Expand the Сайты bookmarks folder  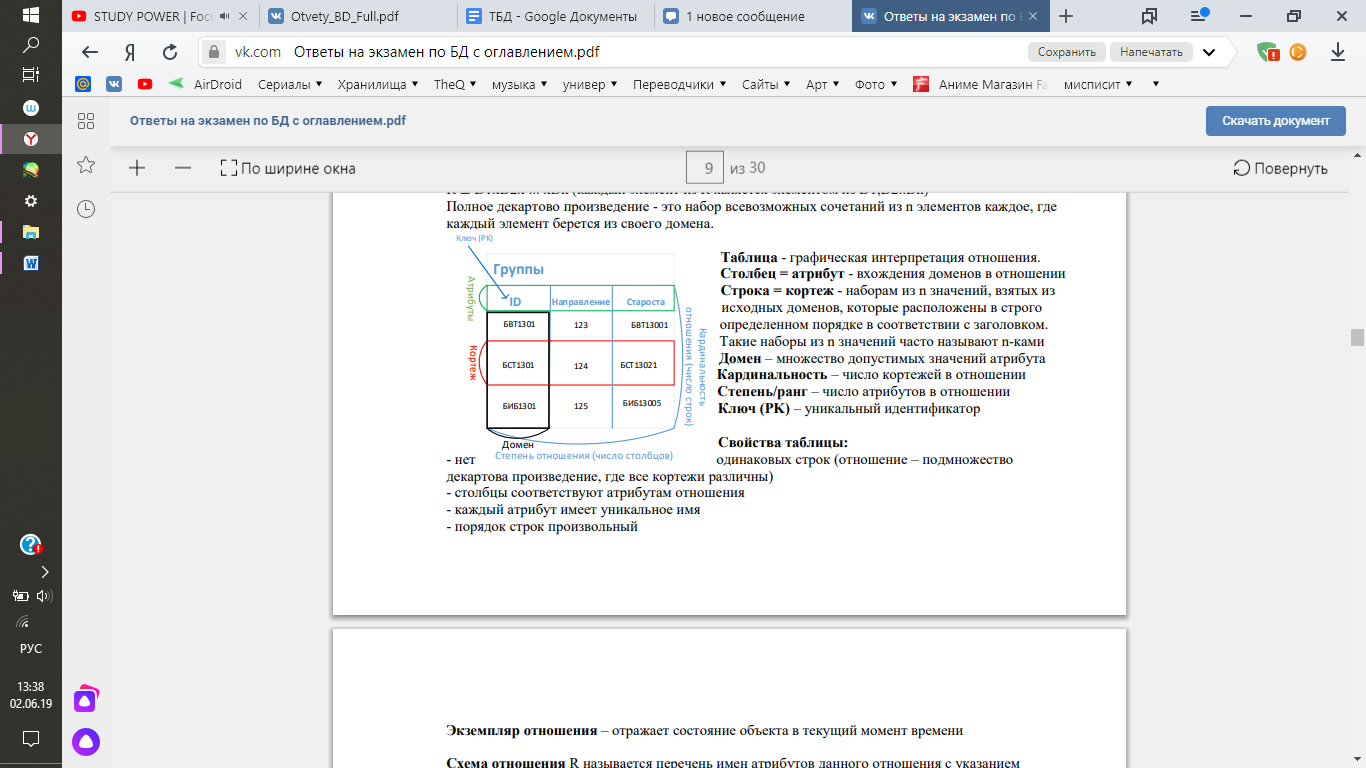click(766, 84)
